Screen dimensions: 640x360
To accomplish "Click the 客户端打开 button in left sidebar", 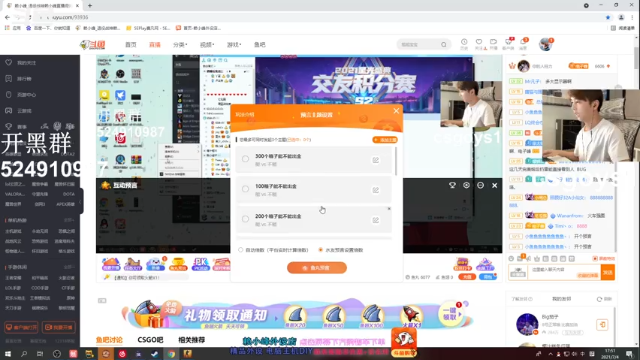I will point(21,327).
